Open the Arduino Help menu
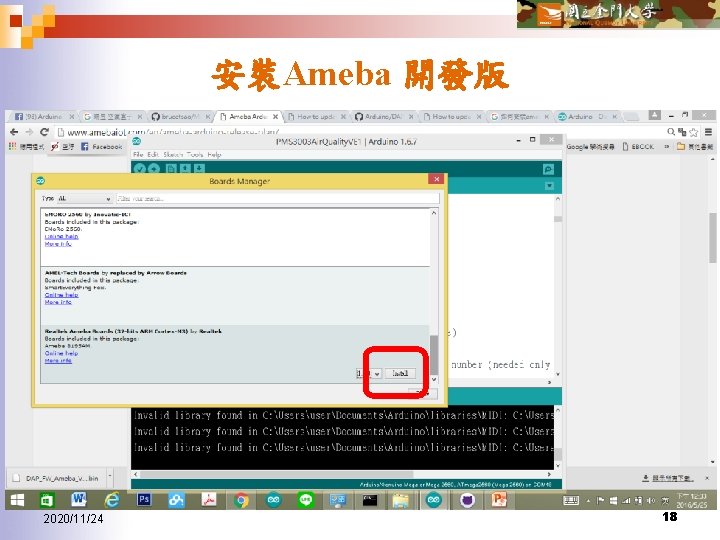Viewport: 720px width, 540px height. click(x=214, y=155)
